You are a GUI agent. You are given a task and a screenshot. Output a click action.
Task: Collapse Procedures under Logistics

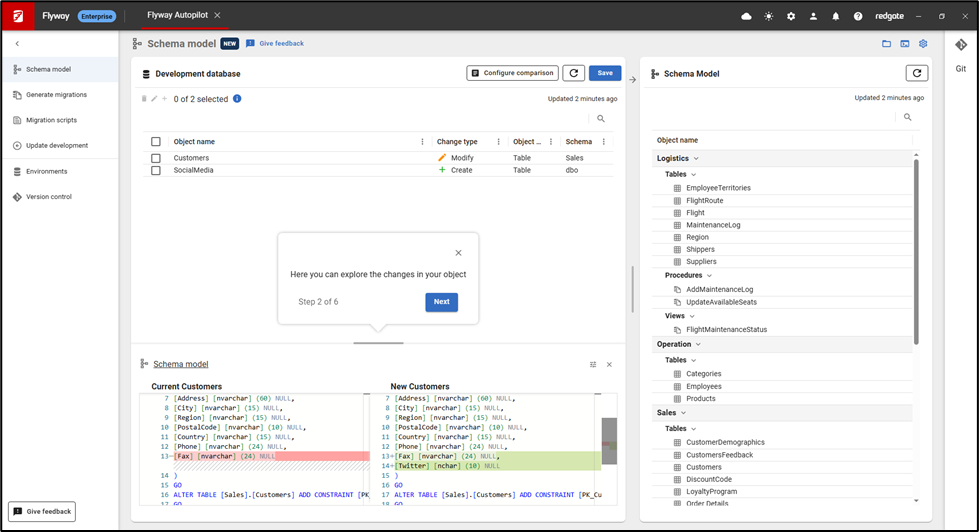point(709,275)
